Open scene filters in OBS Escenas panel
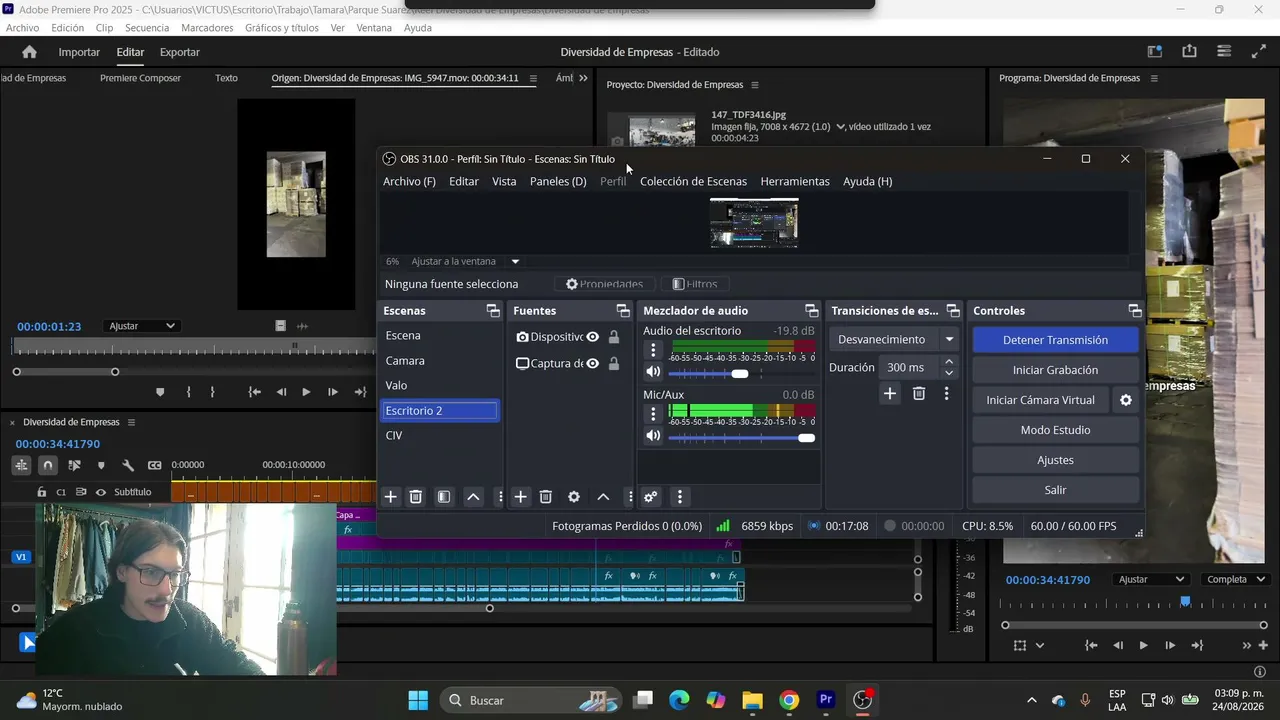This screenshot has width=1280, height=720. (444, 497)
